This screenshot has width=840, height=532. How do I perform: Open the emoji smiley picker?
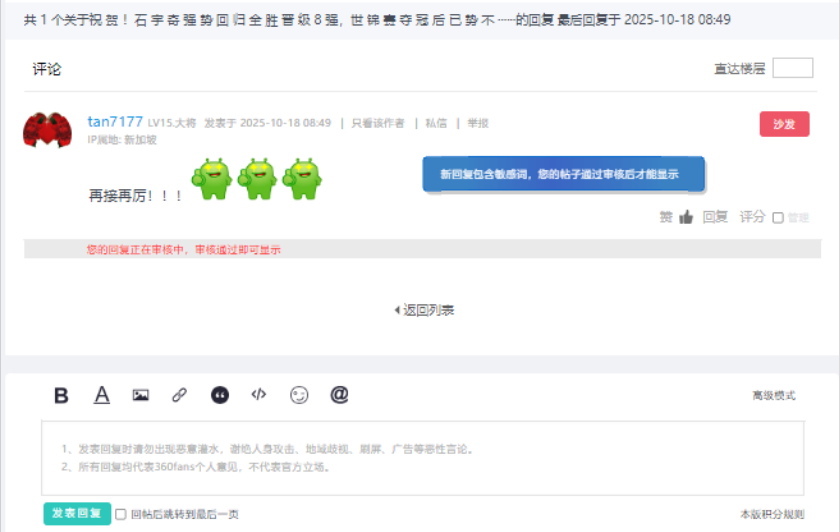click(x=299, y=395)
